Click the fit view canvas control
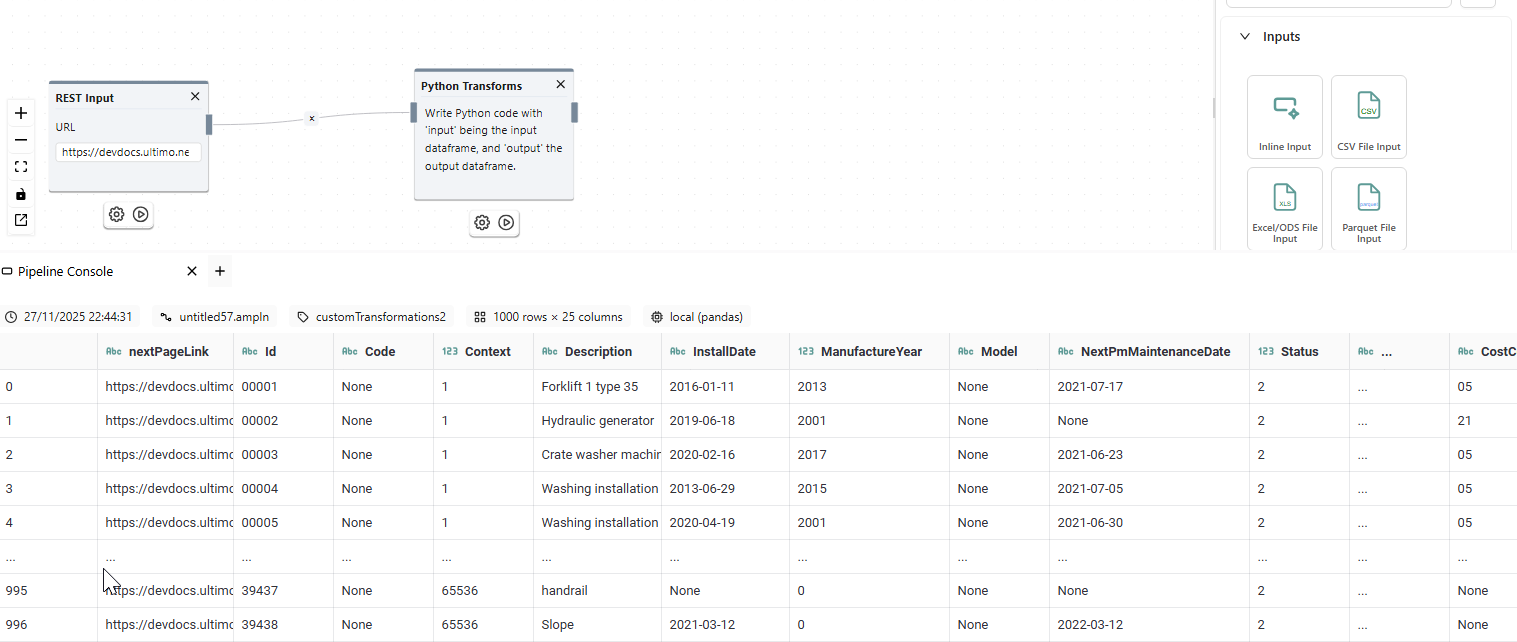 pos(21,167)
